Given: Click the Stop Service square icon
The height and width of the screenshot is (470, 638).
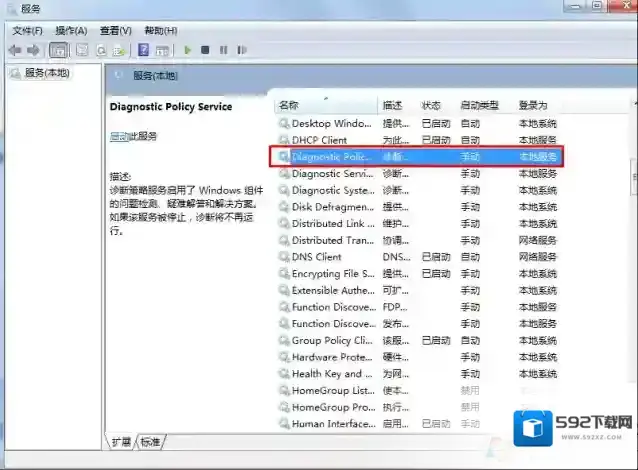Looking at the screenshot, I should [205, 50].
